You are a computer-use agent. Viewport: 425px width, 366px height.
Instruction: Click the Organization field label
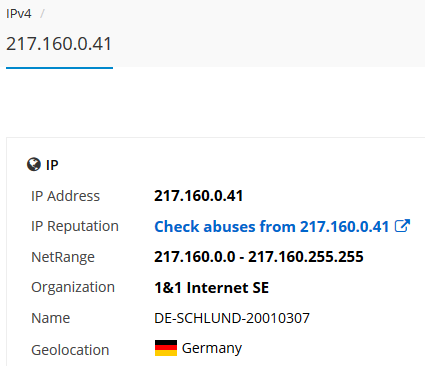73,287
